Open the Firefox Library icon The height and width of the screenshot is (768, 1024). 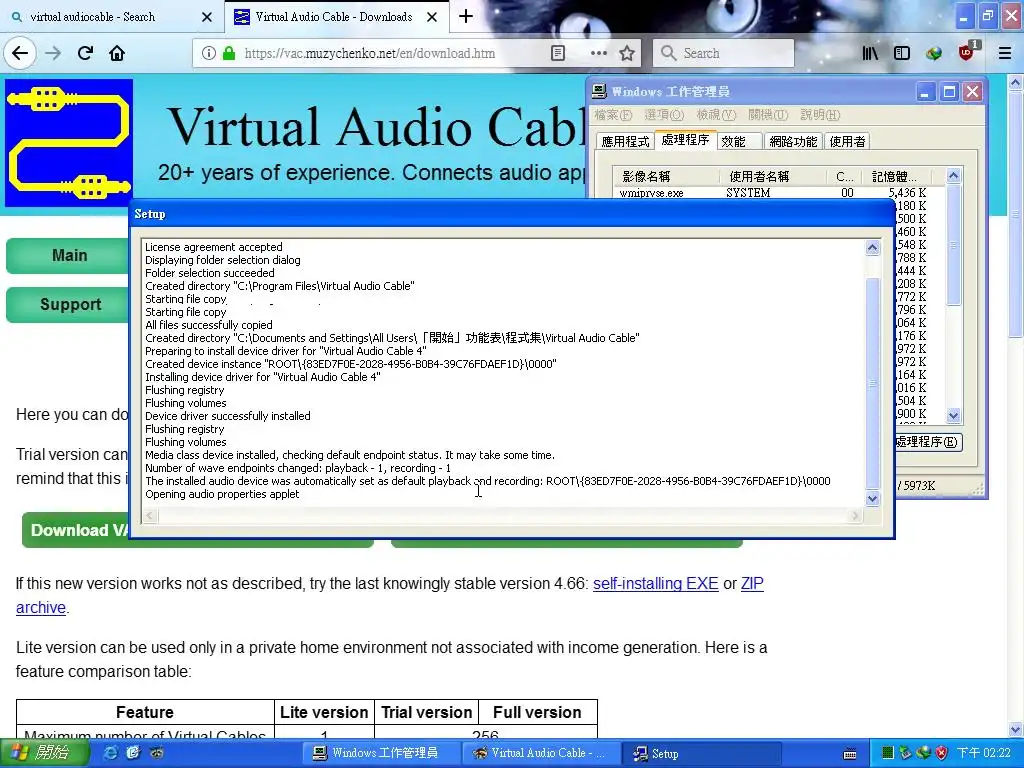[870, 53]
